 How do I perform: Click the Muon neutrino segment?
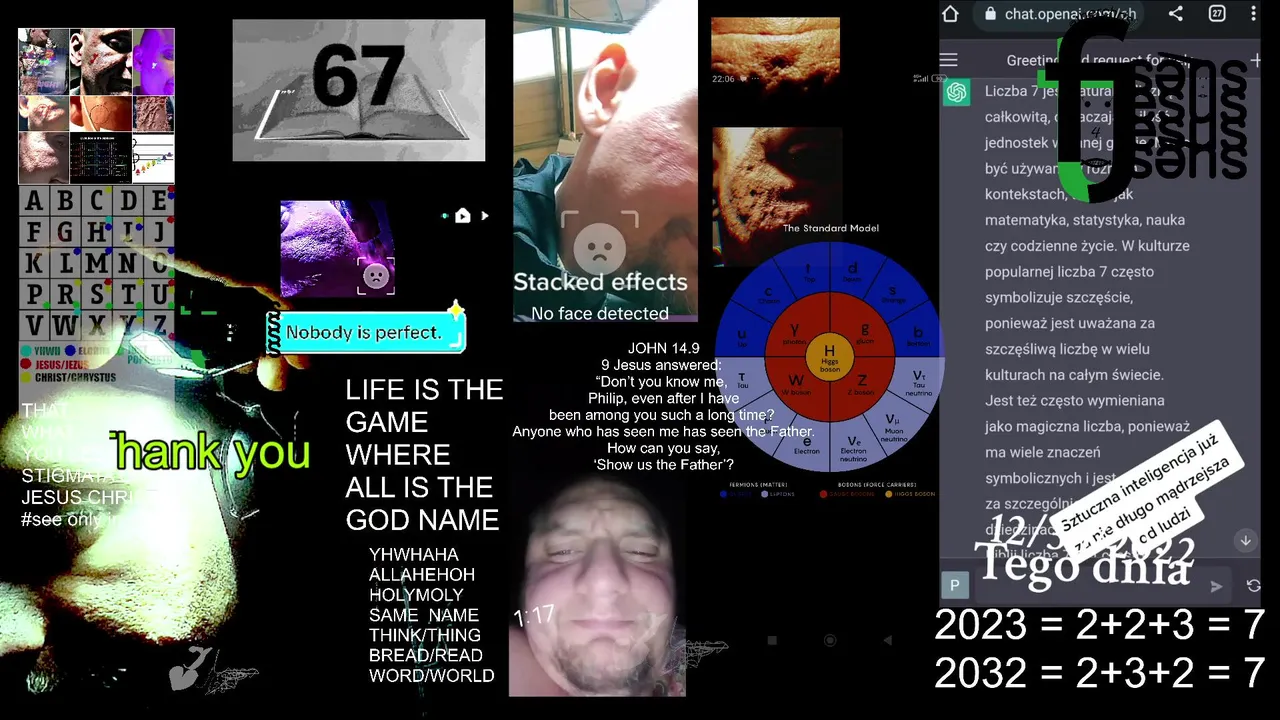tap(894, 426)
